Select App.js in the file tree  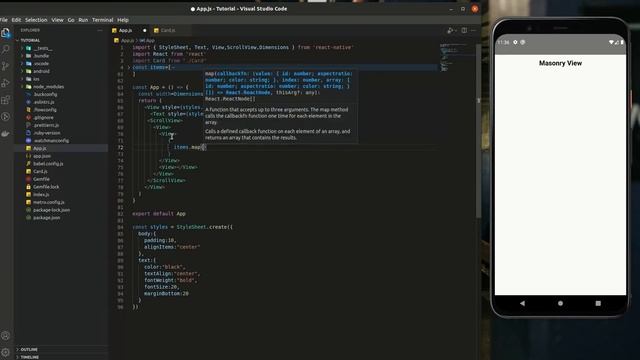40,149
